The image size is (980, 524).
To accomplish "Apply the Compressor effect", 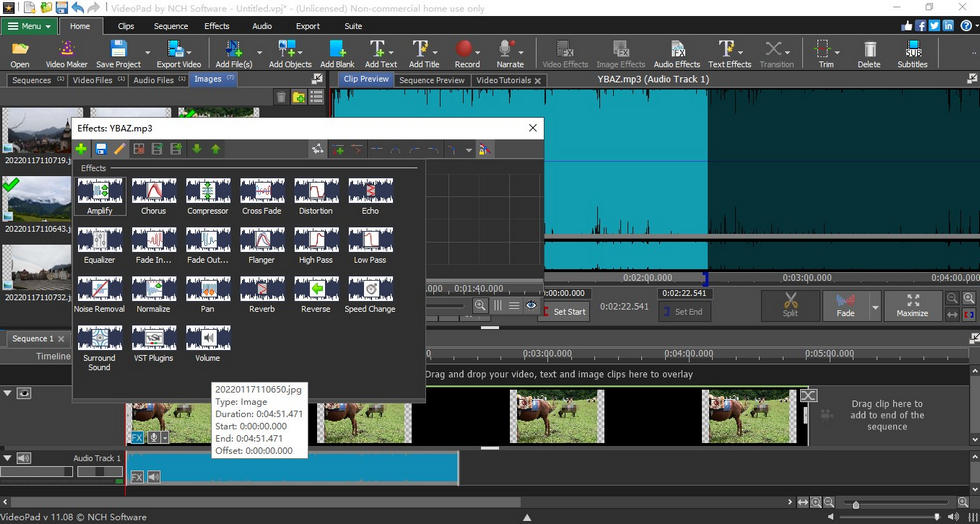I will pyautogui.click(x=208, y=196).
